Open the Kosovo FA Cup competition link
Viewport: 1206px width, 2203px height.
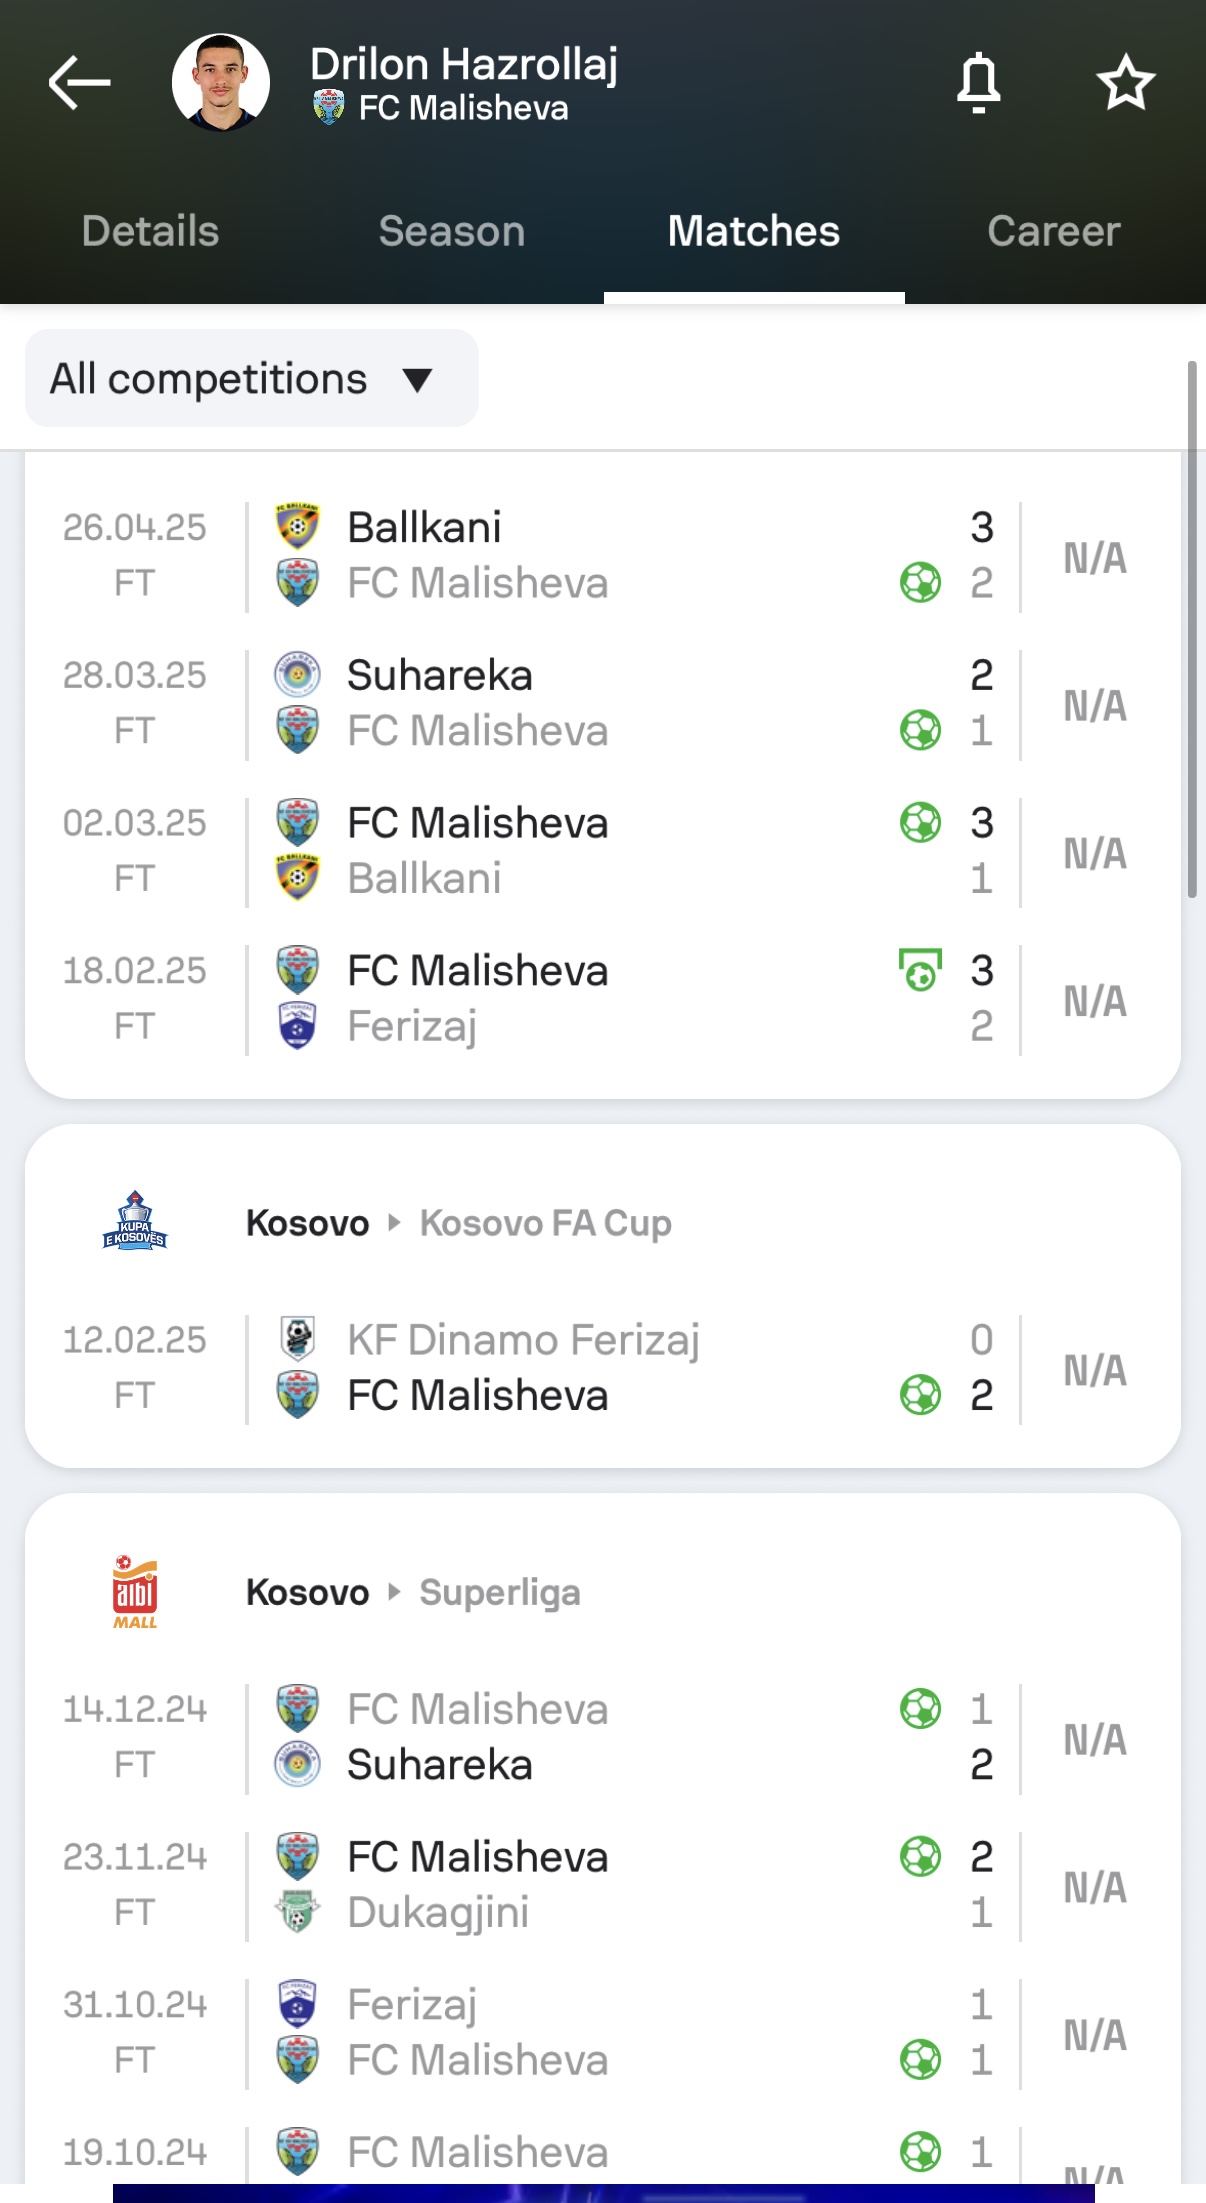(545, 1223)
